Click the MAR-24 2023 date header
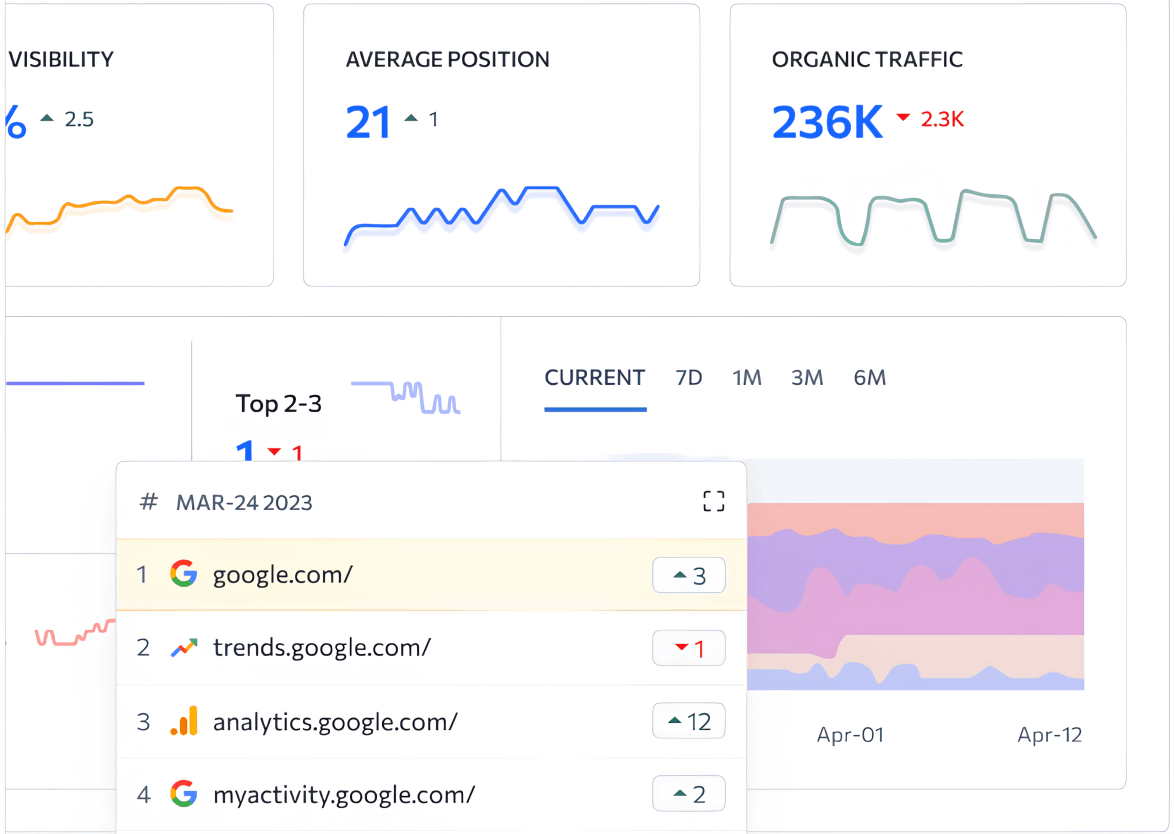Image resolution: width=1174 pixels, height=834 pixels. [244, 502]
